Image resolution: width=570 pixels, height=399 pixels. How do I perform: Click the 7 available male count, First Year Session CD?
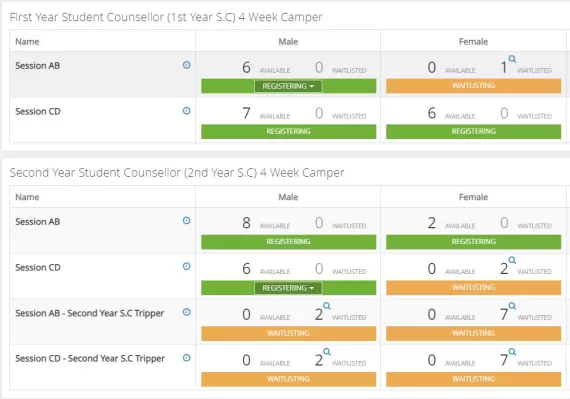tap(246, 113)
